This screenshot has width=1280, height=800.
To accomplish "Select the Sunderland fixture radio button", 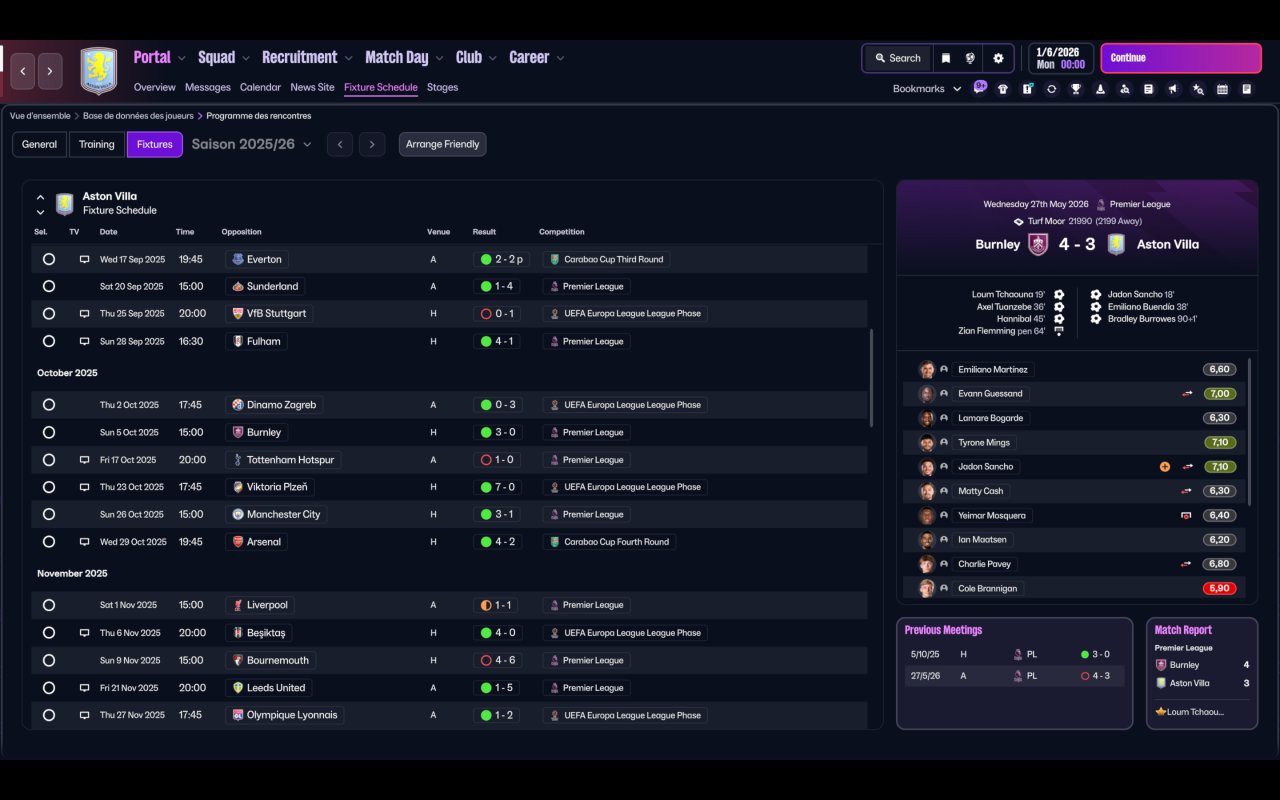I will pos(48,286).
